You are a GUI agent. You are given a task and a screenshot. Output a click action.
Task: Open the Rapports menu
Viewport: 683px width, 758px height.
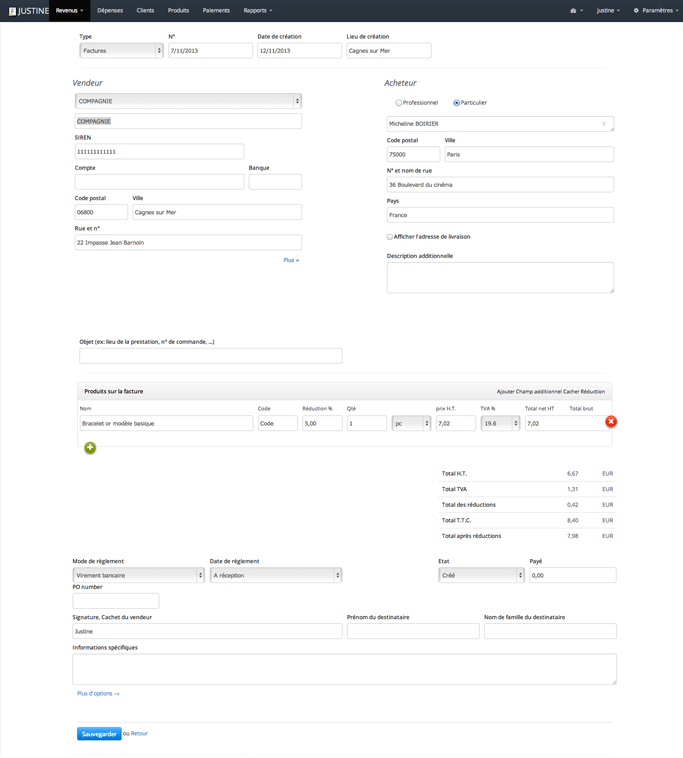point(258,11)
